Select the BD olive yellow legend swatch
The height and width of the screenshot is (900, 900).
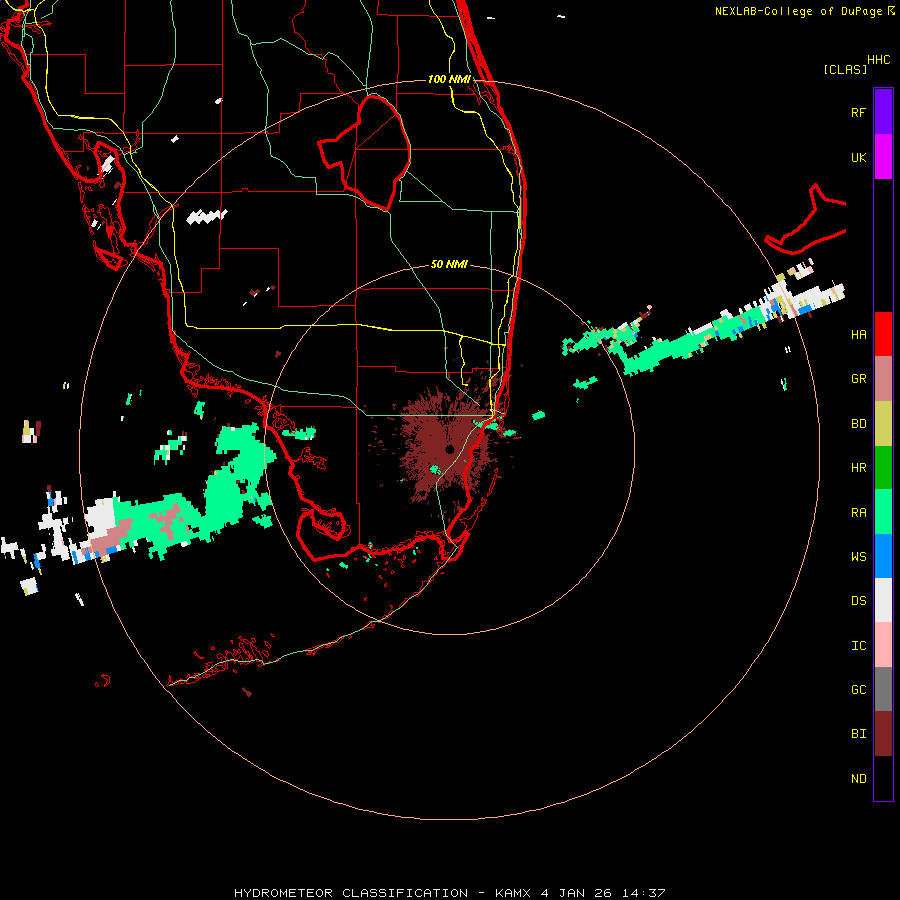883,424
